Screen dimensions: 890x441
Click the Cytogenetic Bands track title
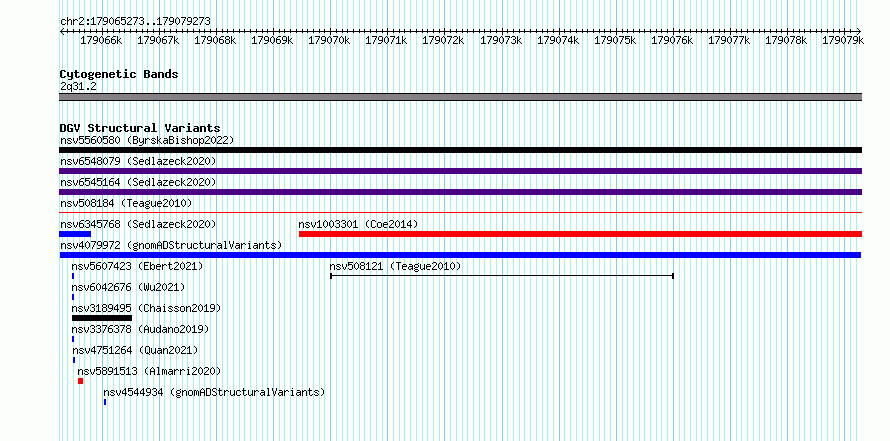(119, 74)
